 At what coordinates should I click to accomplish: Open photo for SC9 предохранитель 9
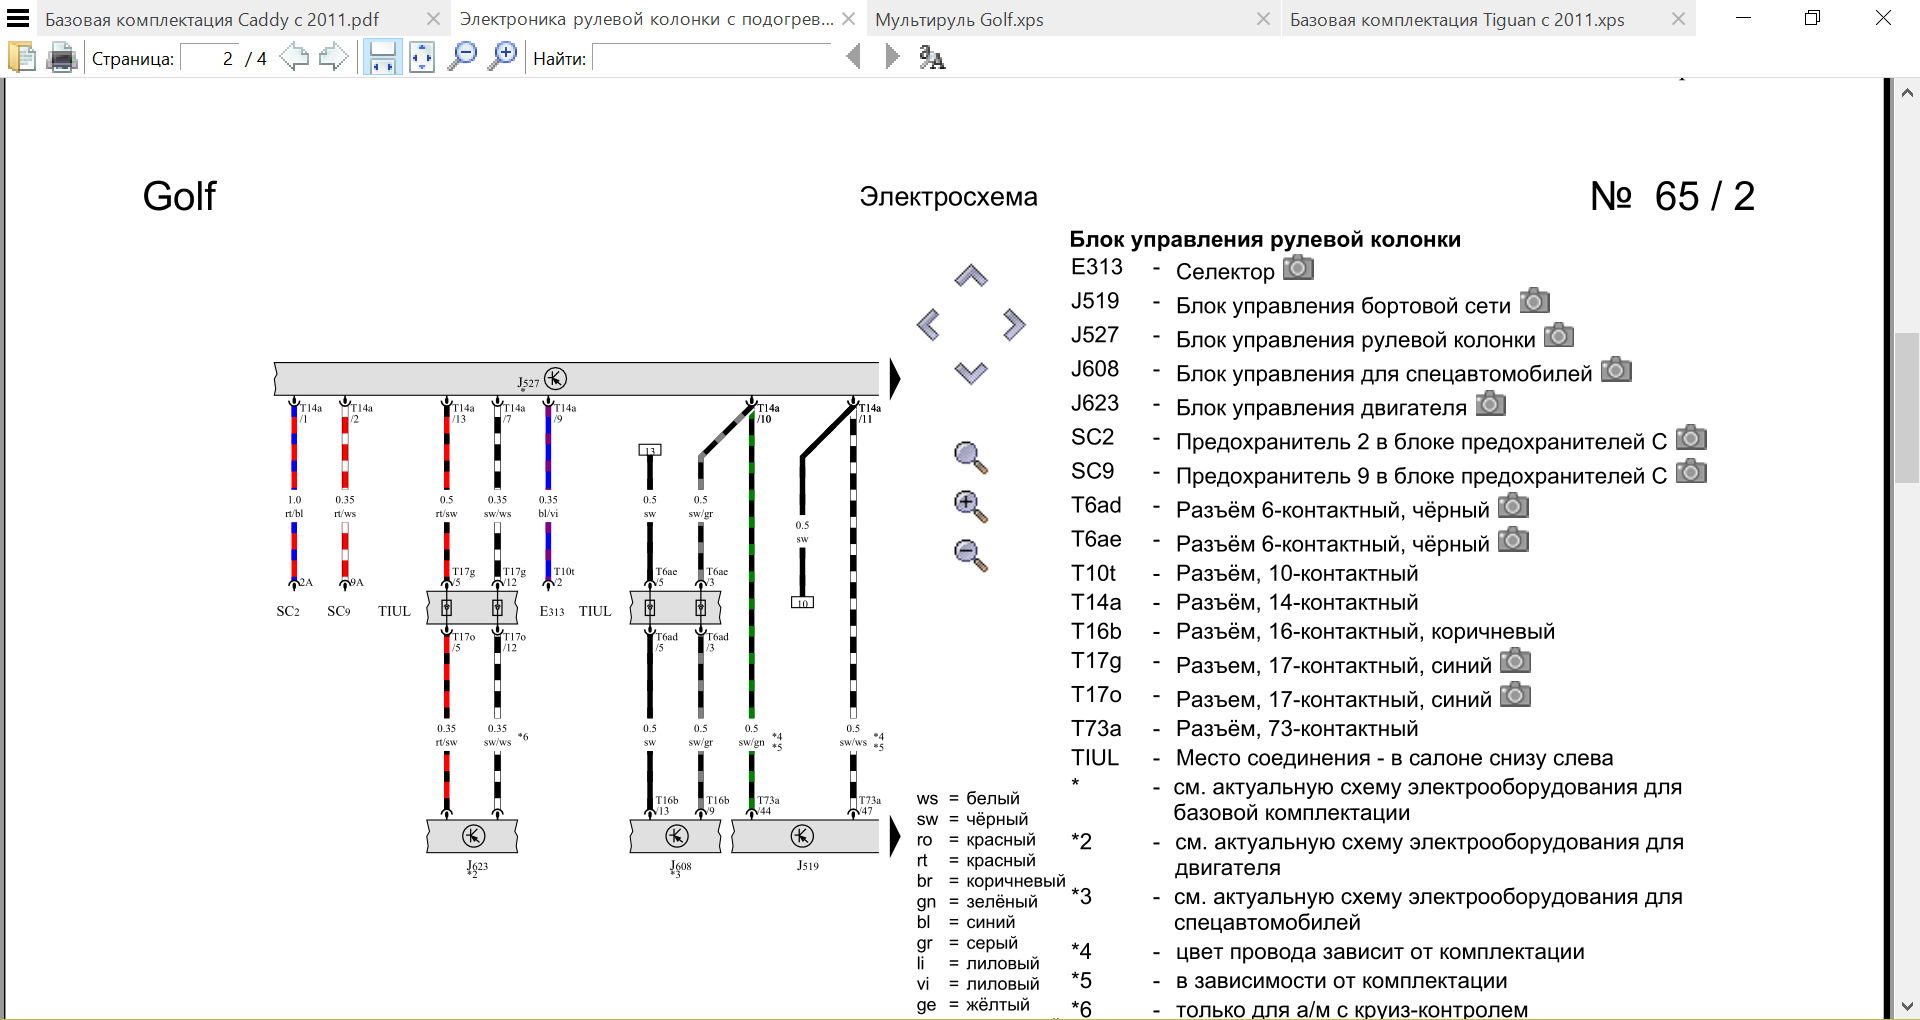[x=1691, y=470]
